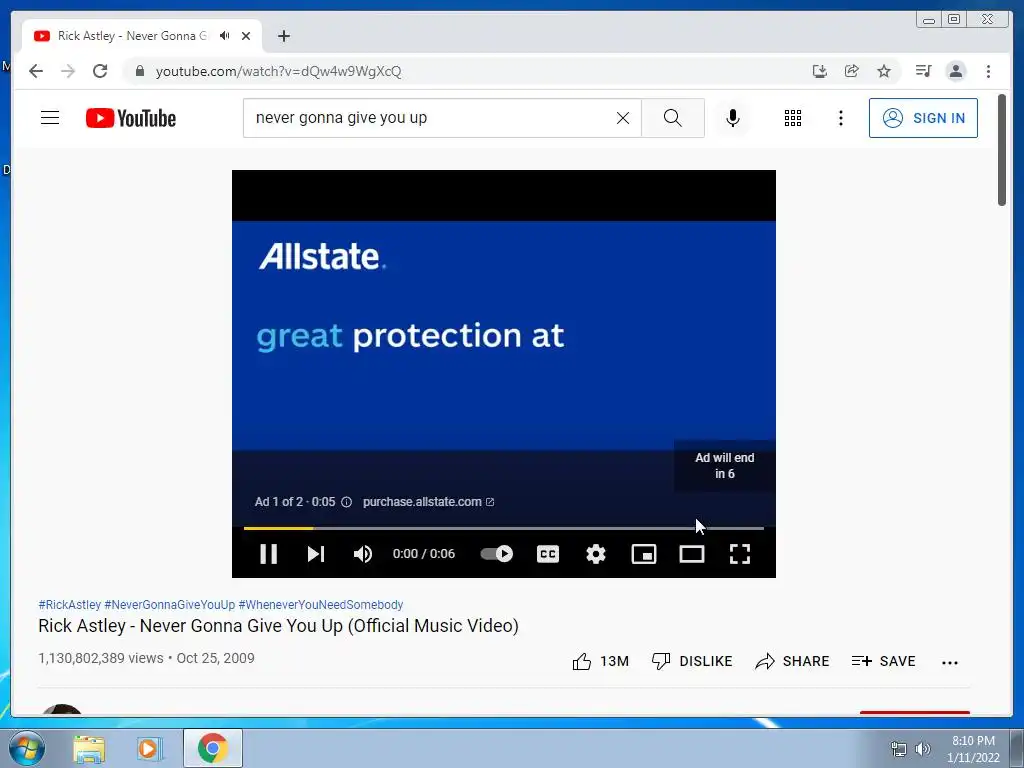Click the video progress bar
Viewport: 1024px width, 768px height.
[x=504, y=528]
